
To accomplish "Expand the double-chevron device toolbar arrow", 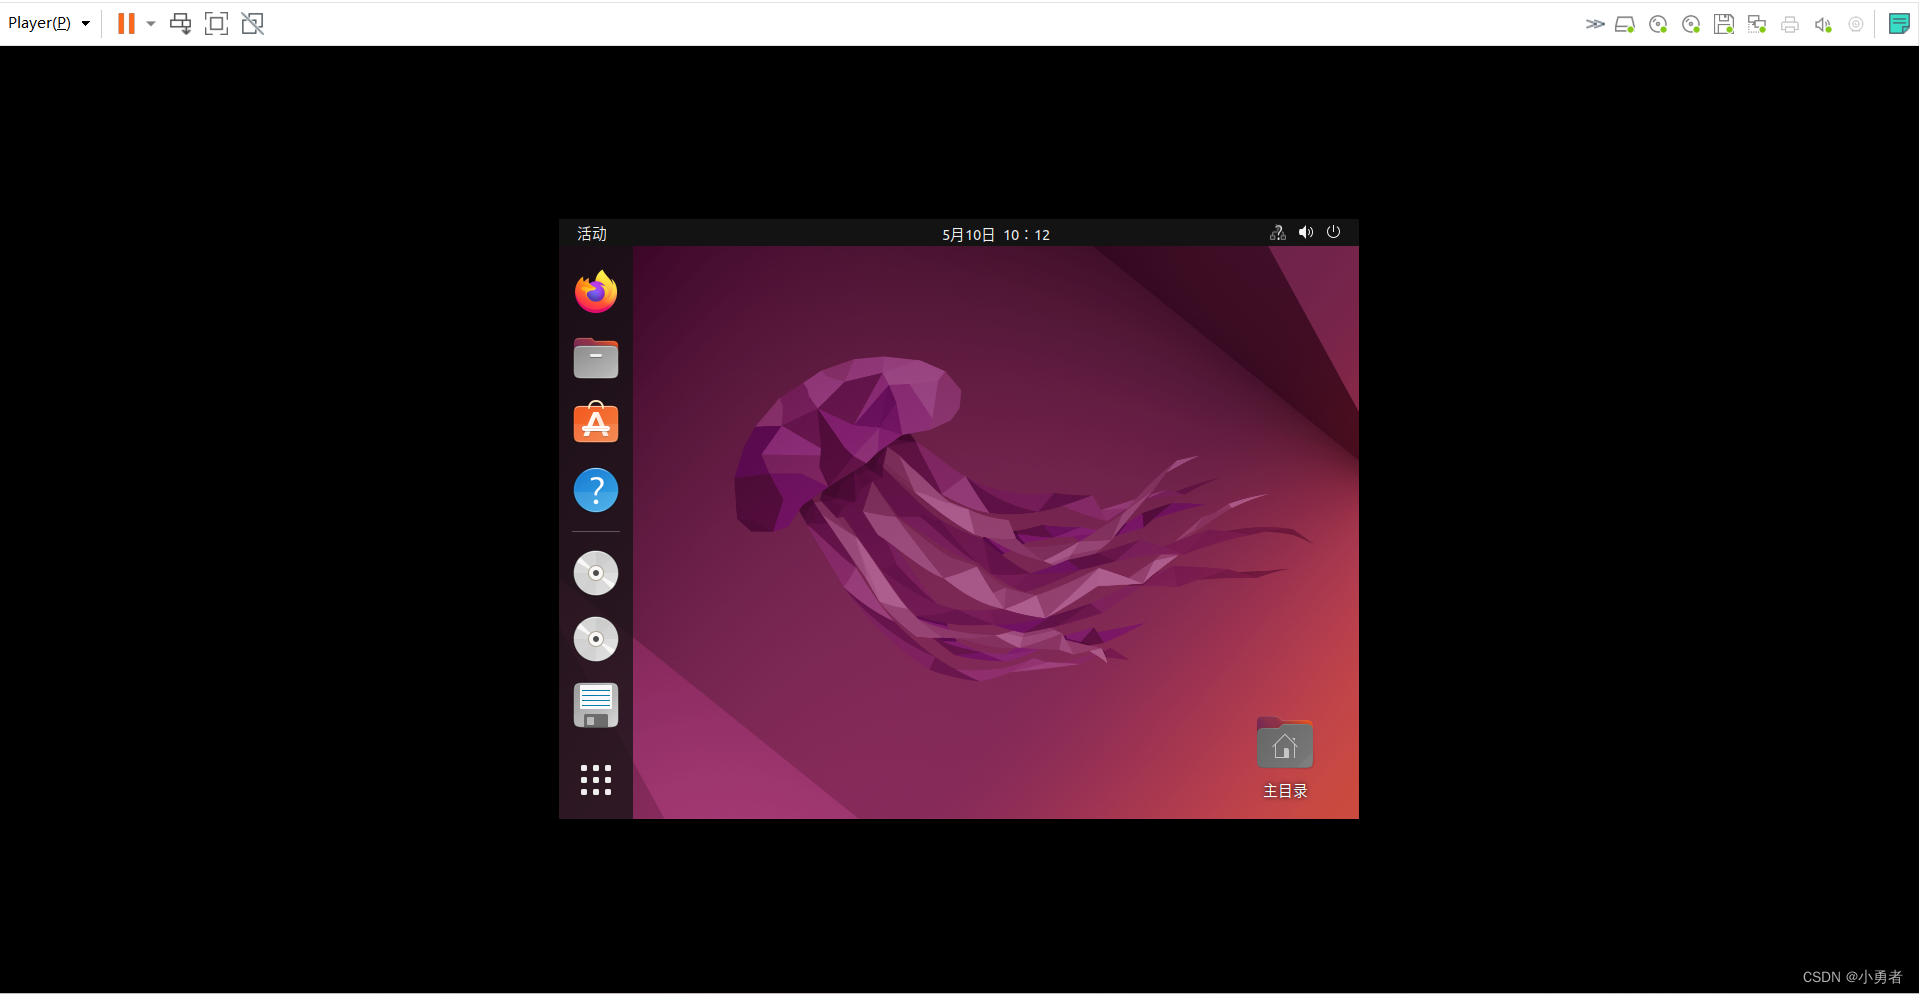I will pyautogui.click(x=1595, y=24).
